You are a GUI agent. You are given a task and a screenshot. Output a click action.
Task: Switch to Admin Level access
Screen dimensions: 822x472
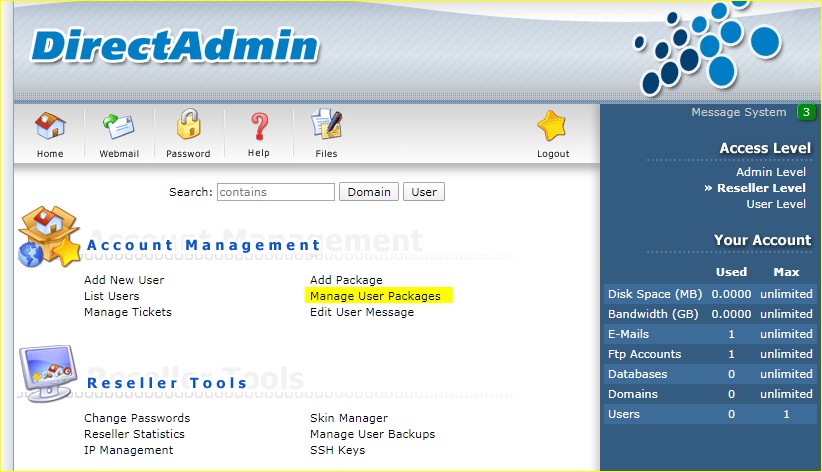[x=770, y=172]
